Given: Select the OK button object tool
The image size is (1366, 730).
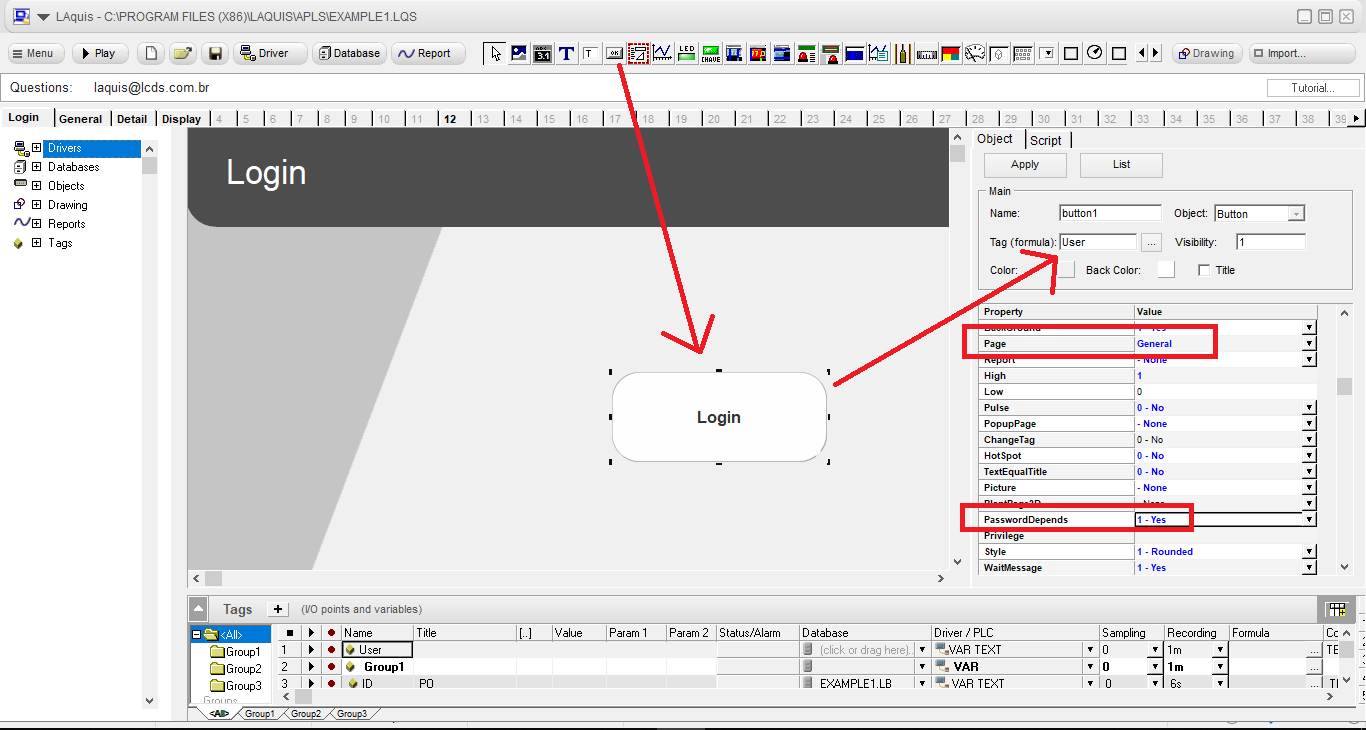Looking at the screenshot, I should tap(614, 53).
